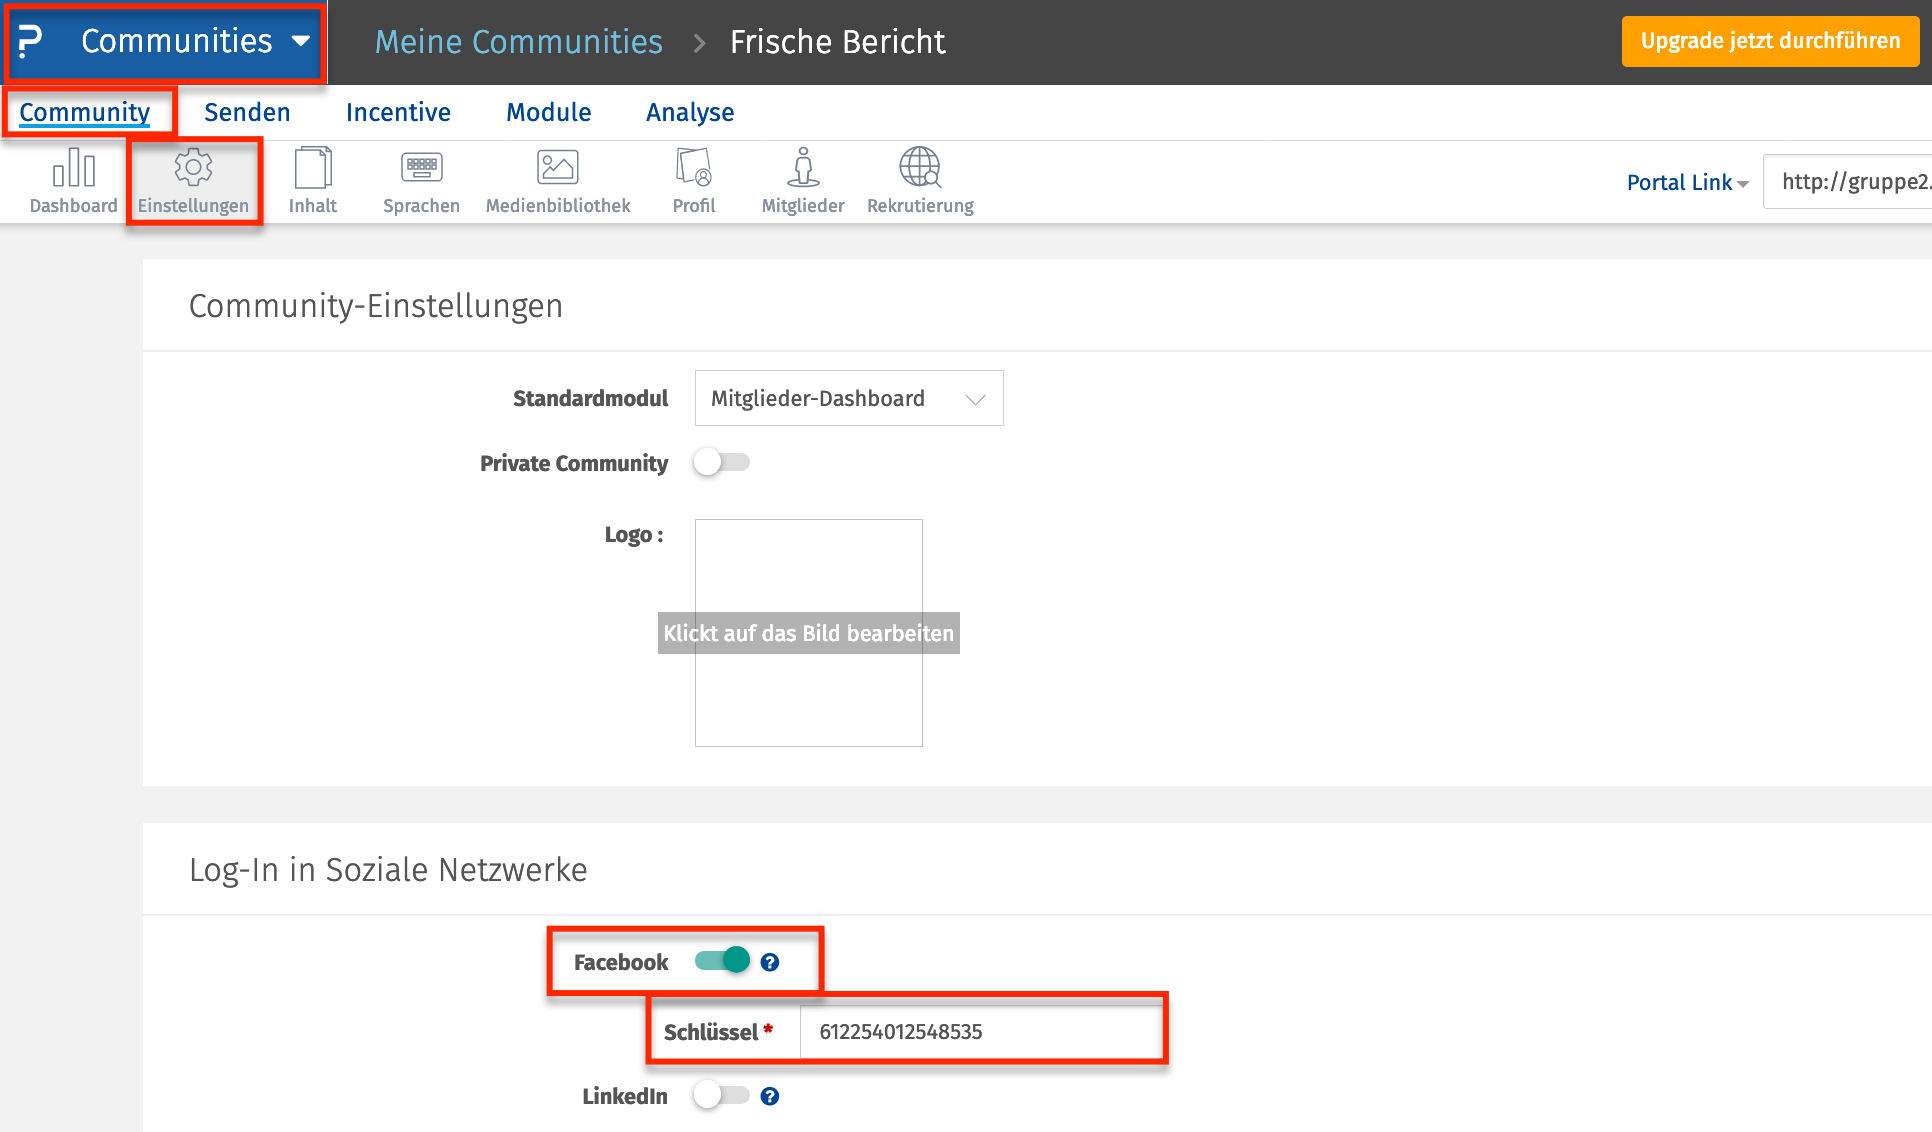Click Upgrade jetzt durchführen button

pyautogui.click(x=1770, y=41)
